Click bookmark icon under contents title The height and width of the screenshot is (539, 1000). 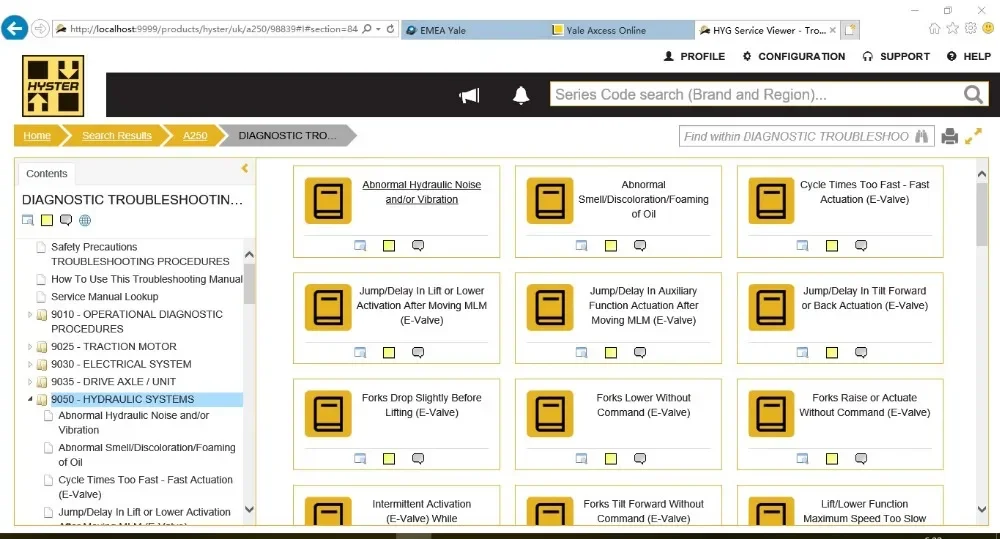coord(27,220)
